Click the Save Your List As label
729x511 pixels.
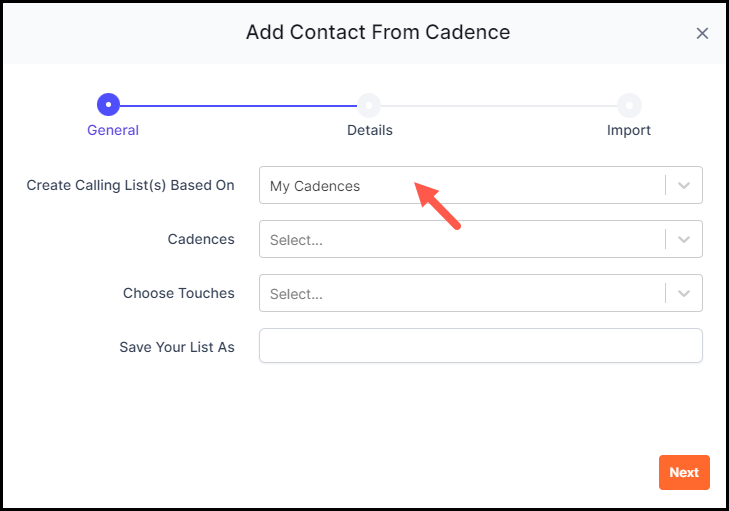pos(177,347)
